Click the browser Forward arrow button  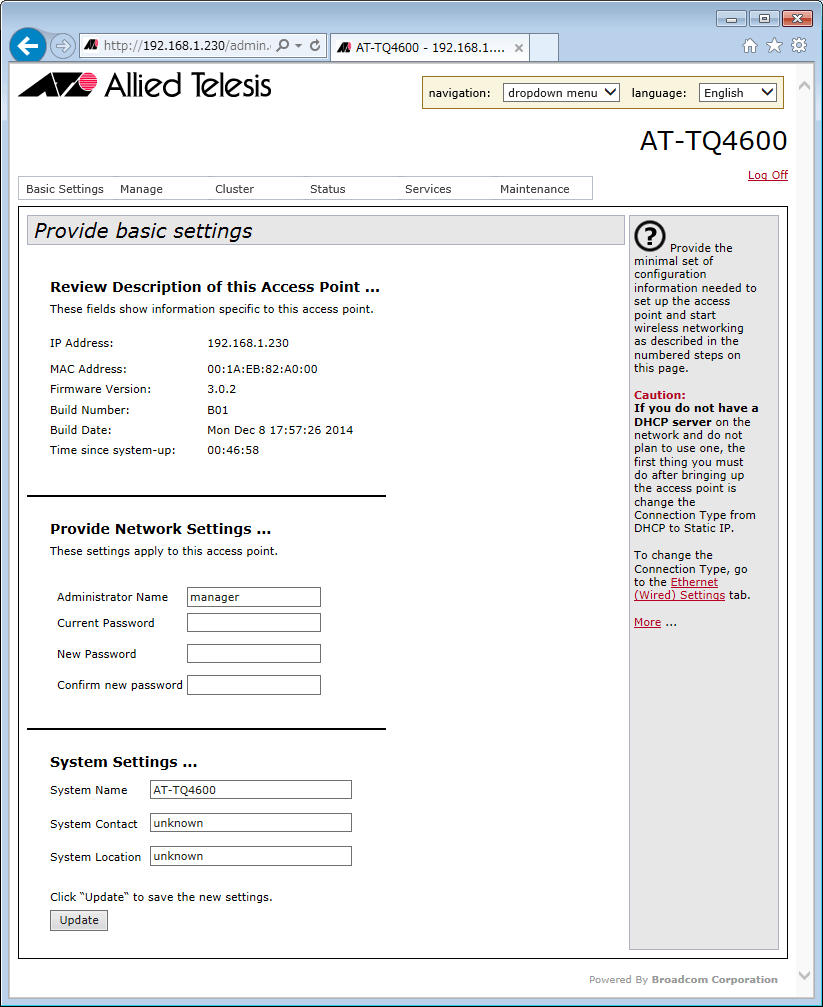(62, 46)
